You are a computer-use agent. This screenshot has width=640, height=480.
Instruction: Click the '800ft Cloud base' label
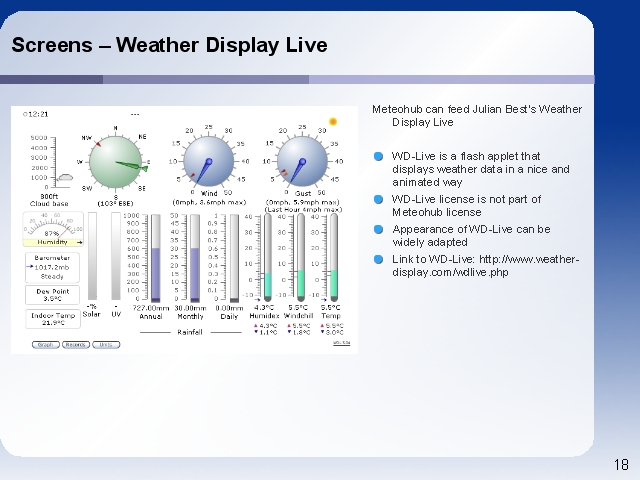pos(49,200)
